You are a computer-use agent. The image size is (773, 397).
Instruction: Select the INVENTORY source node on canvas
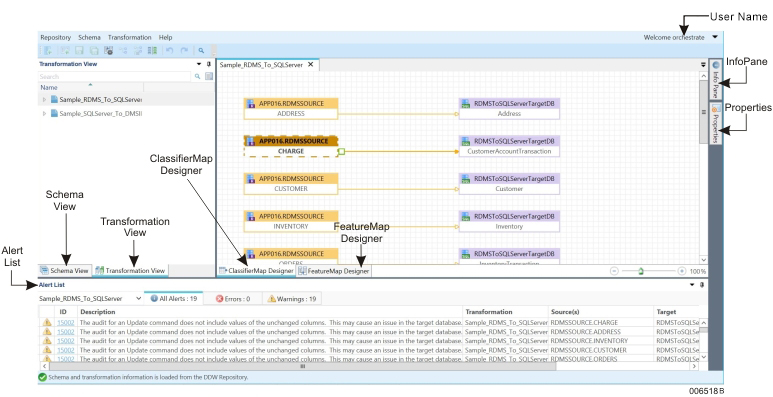291,221
